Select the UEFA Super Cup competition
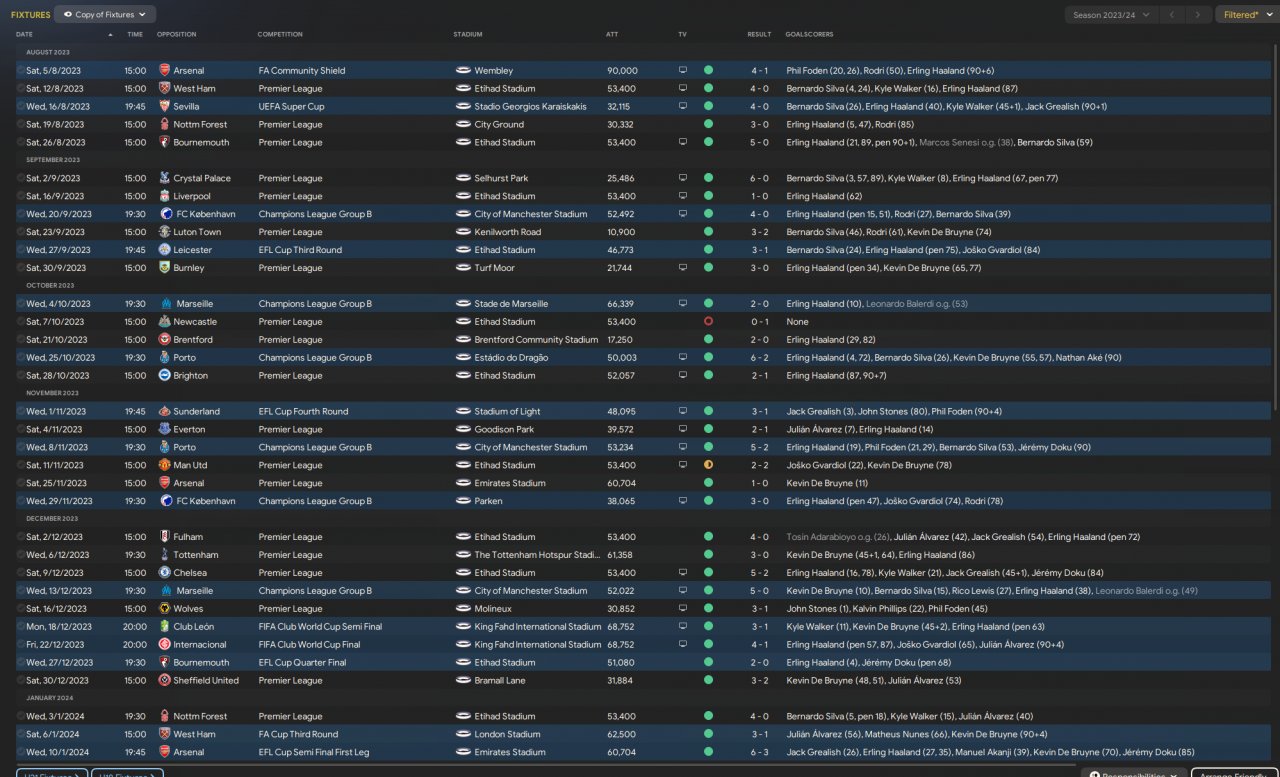The width and height of the screenshot is (1280, 777). [292, 107]
